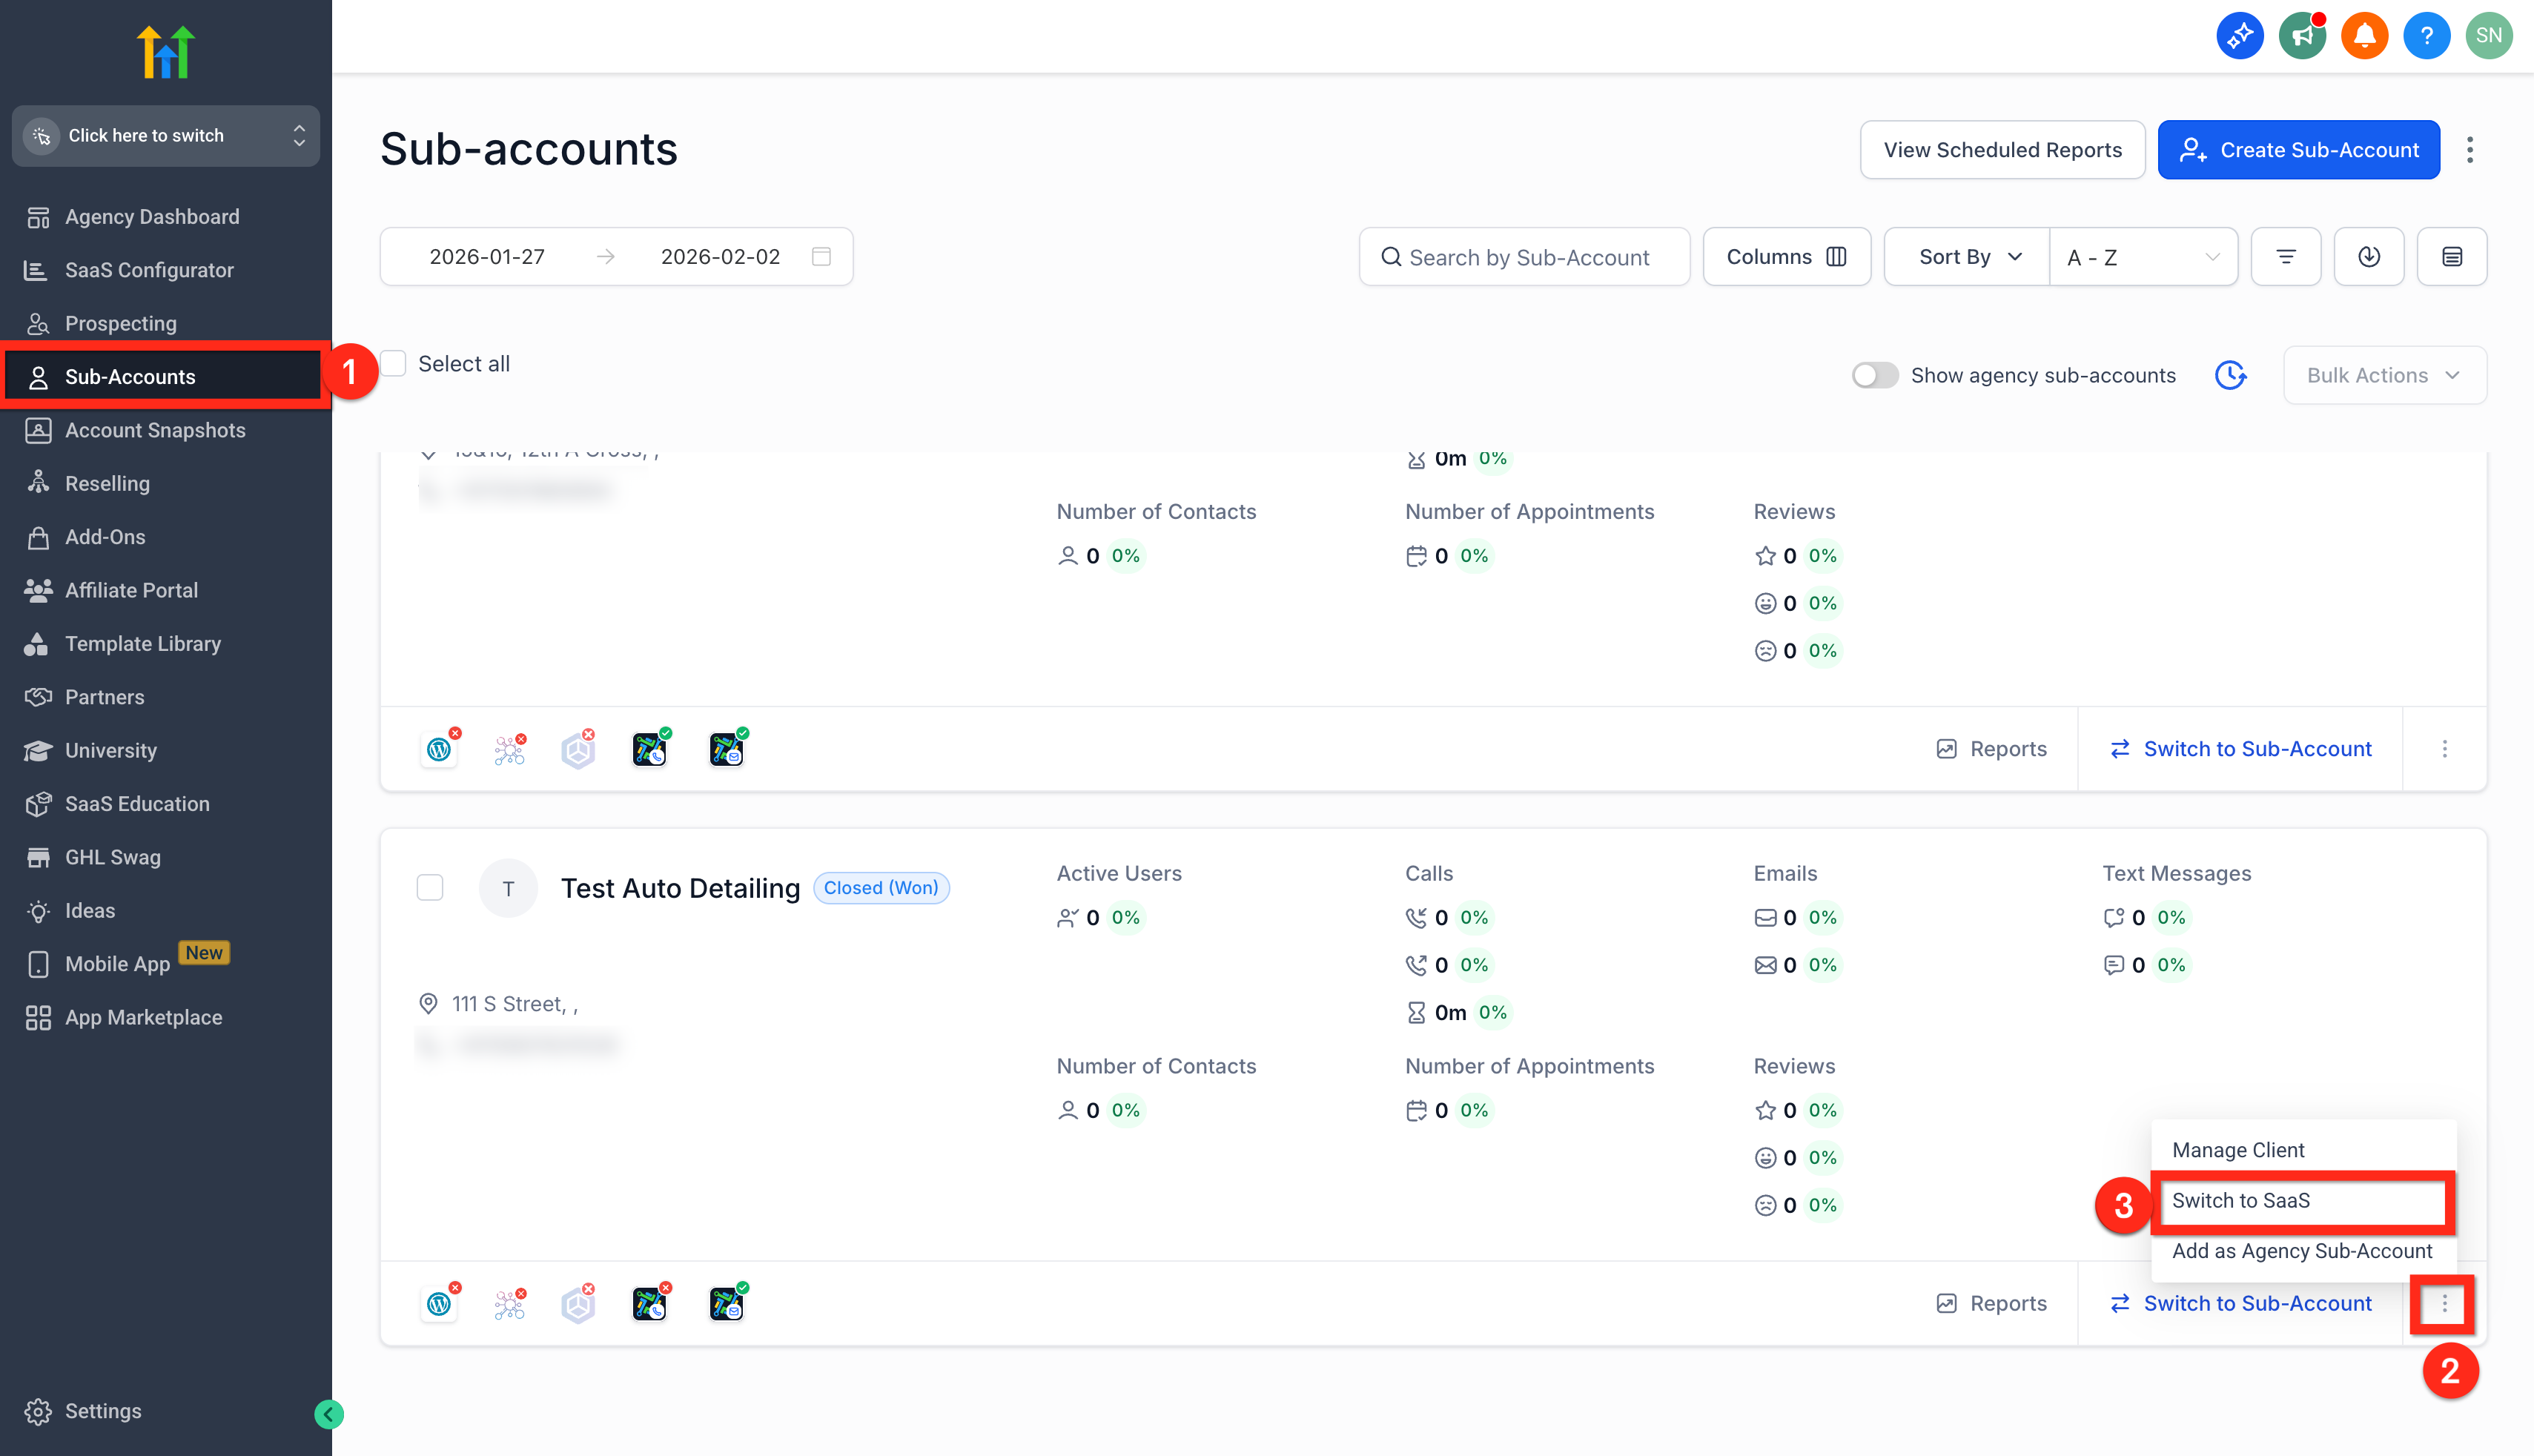
Task: Click the download export icon in the toolbar
Action: 2368,257
